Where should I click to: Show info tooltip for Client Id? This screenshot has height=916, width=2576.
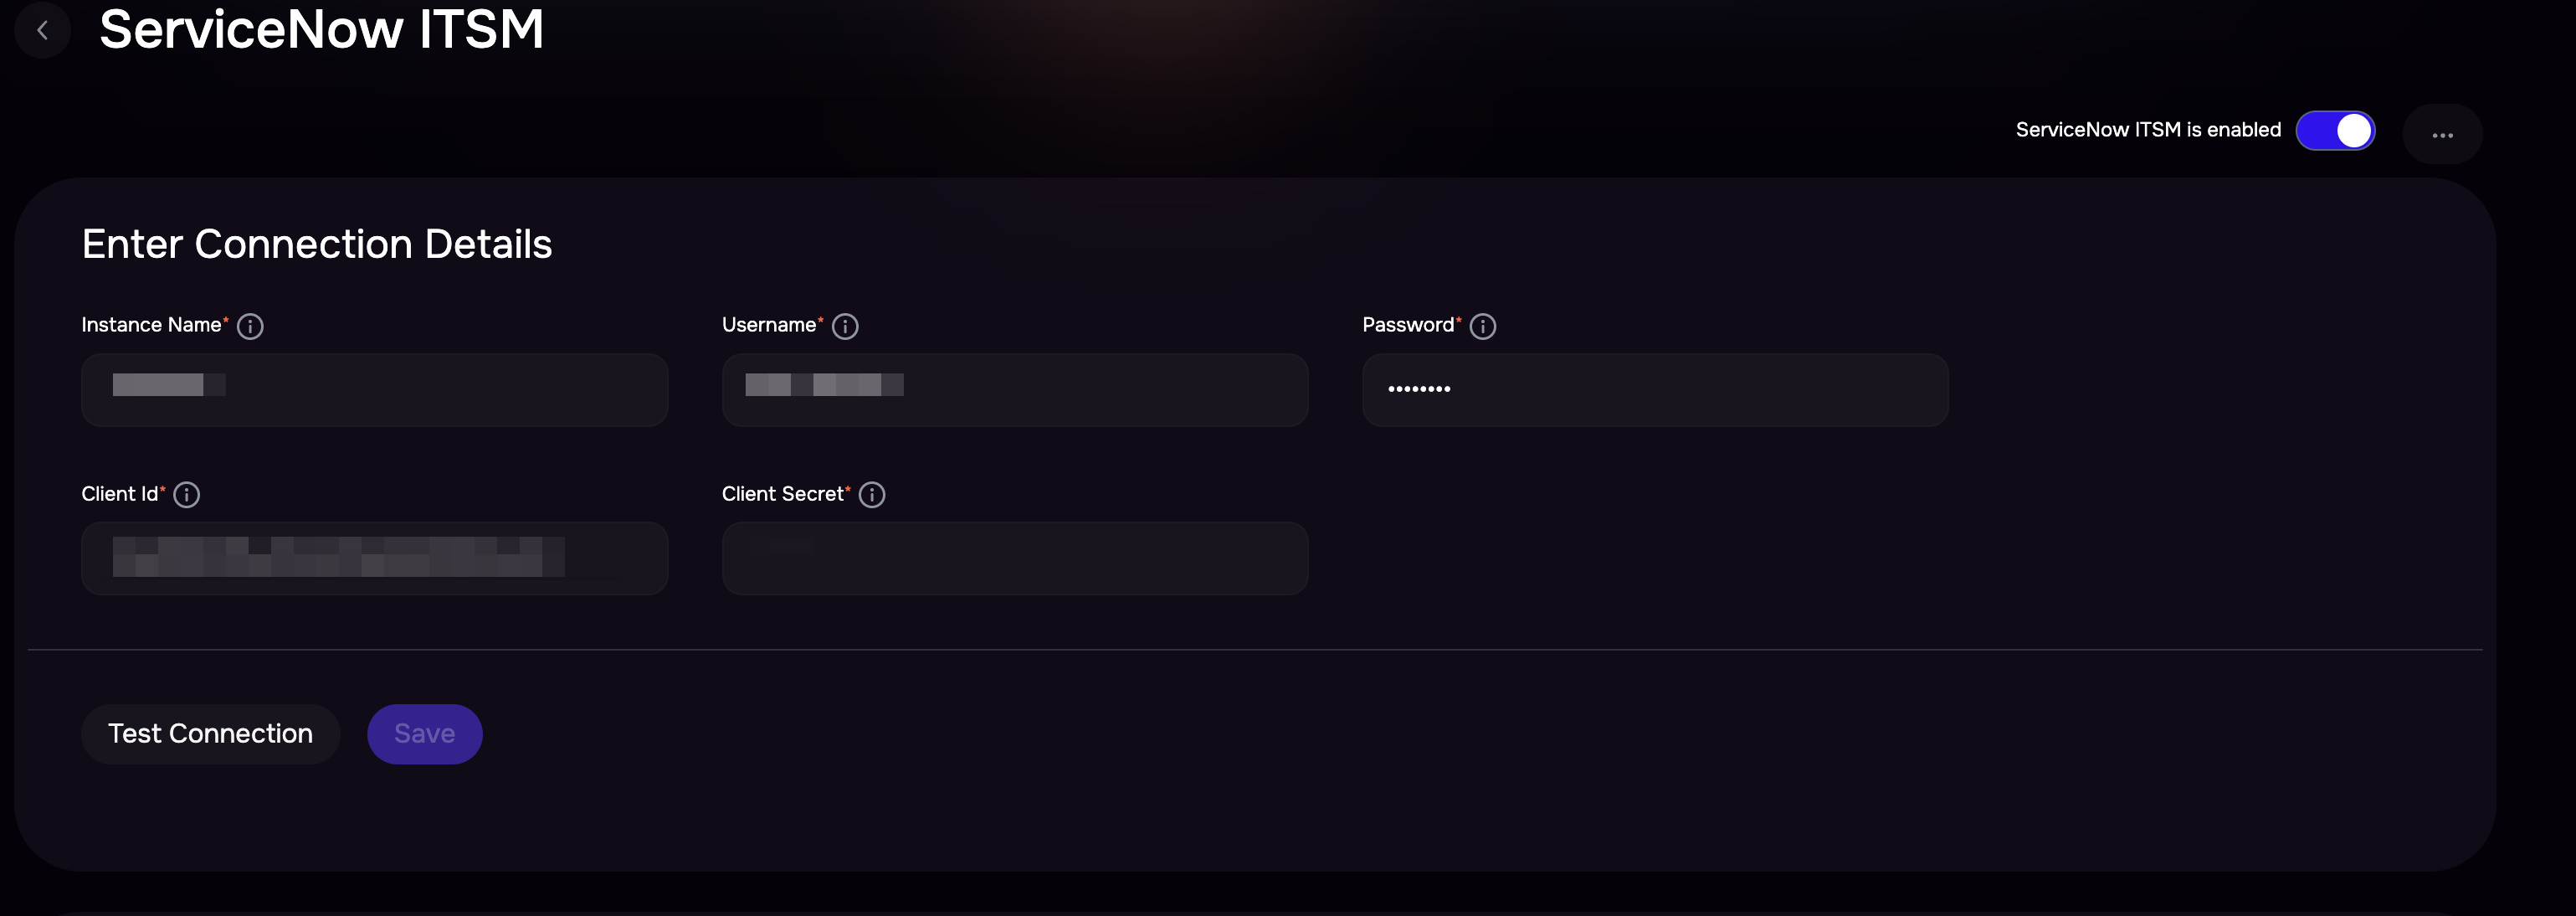(x=187, y=495)
